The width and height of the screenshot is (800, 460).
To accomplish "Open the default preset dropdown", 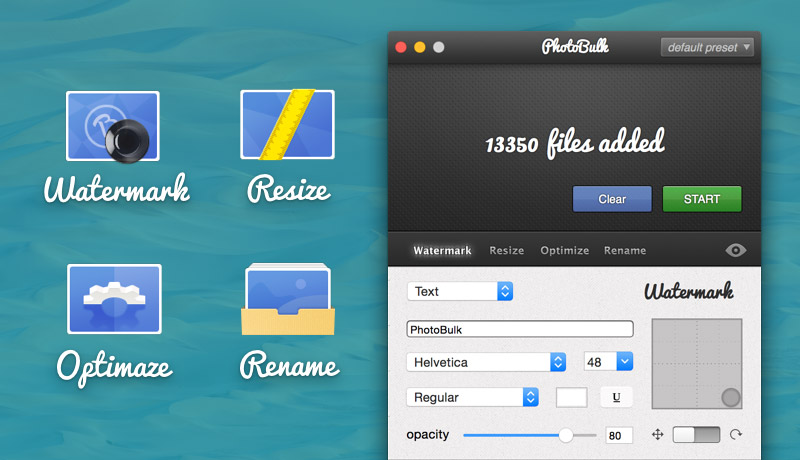I will (707, 47).
